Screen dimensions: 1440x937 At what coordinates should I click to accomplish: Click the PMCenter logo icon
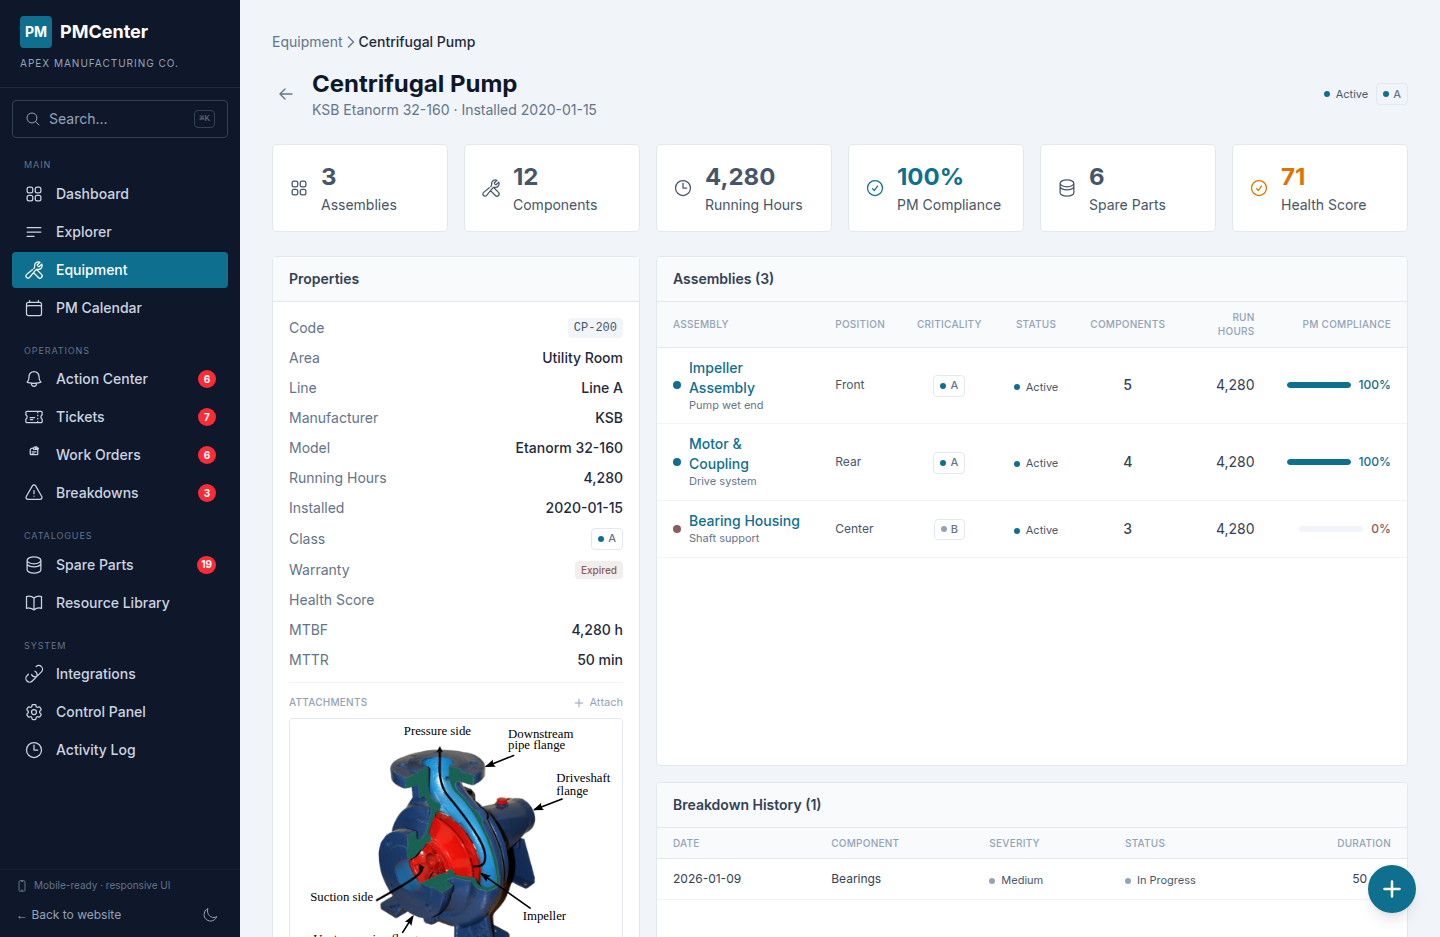click(36, 32)
